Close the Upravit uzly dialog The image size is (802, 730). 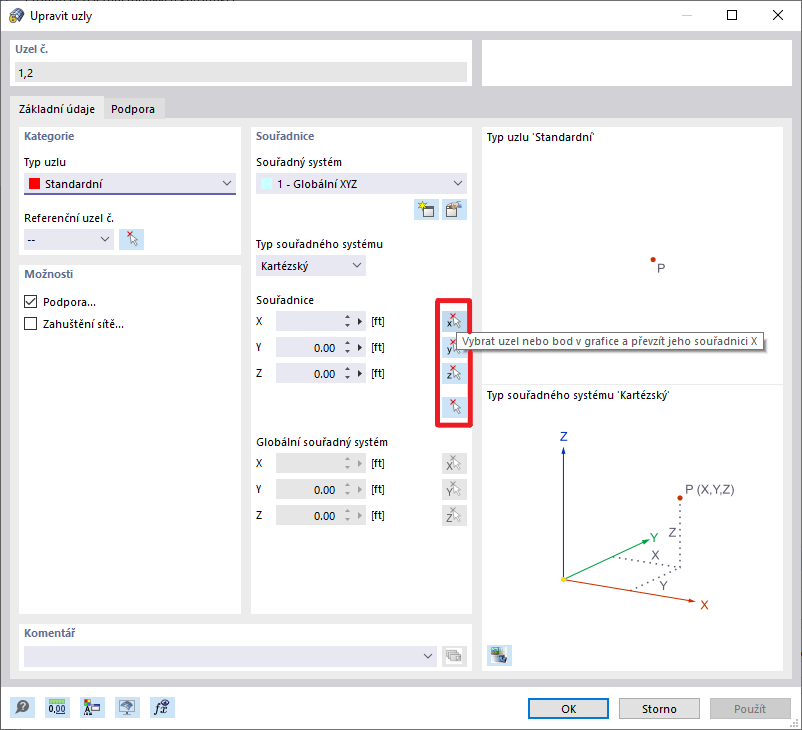coord(778,15)
